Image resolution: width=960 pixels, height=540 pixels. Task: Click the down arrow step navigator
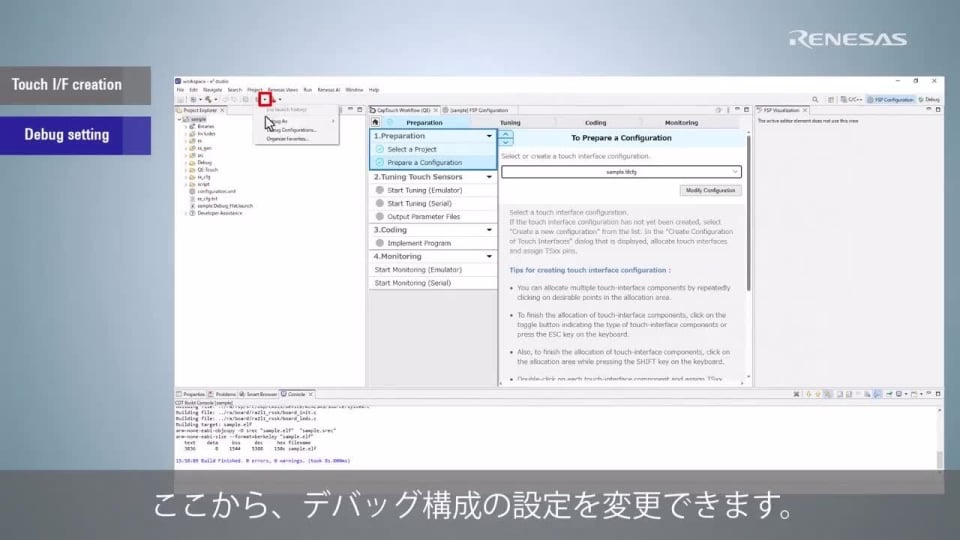click(x=506, y=142)
